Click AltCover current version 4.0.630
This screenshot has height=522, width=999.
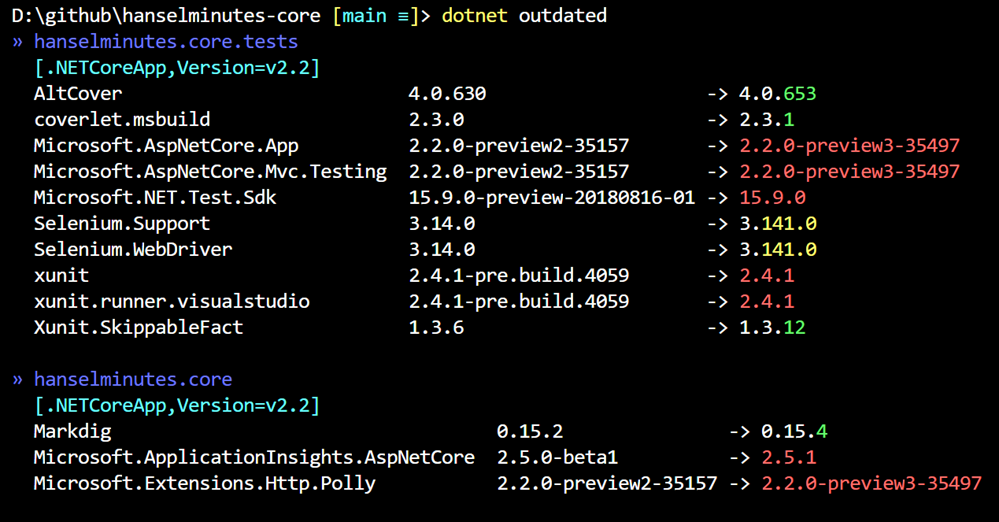pyautogui.click(x=447, y=94)
